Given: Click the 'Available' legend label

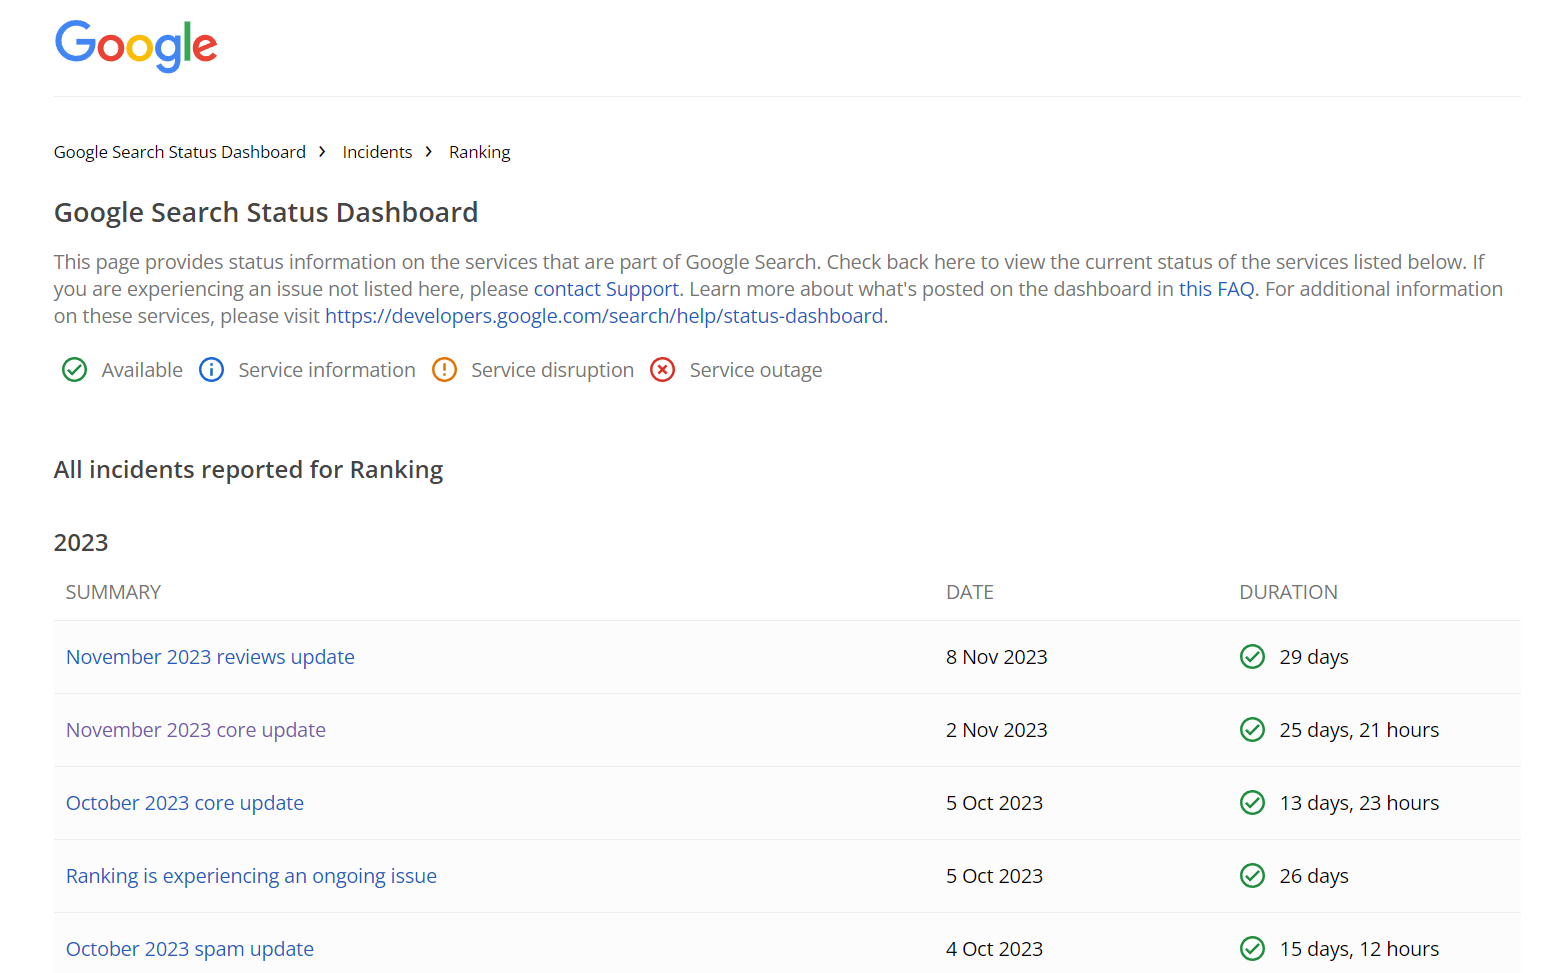Looking at the screenshot, I should [x=142, y=370].
